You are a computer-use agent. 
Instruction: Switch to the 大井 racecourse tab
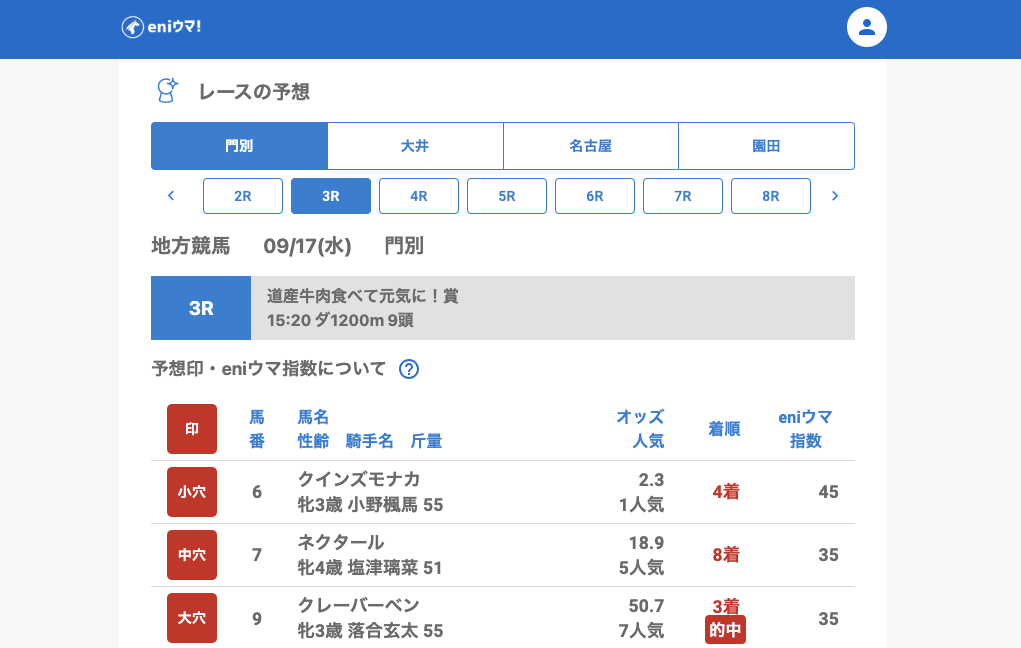pyautogui.click(x=415, y=146)
